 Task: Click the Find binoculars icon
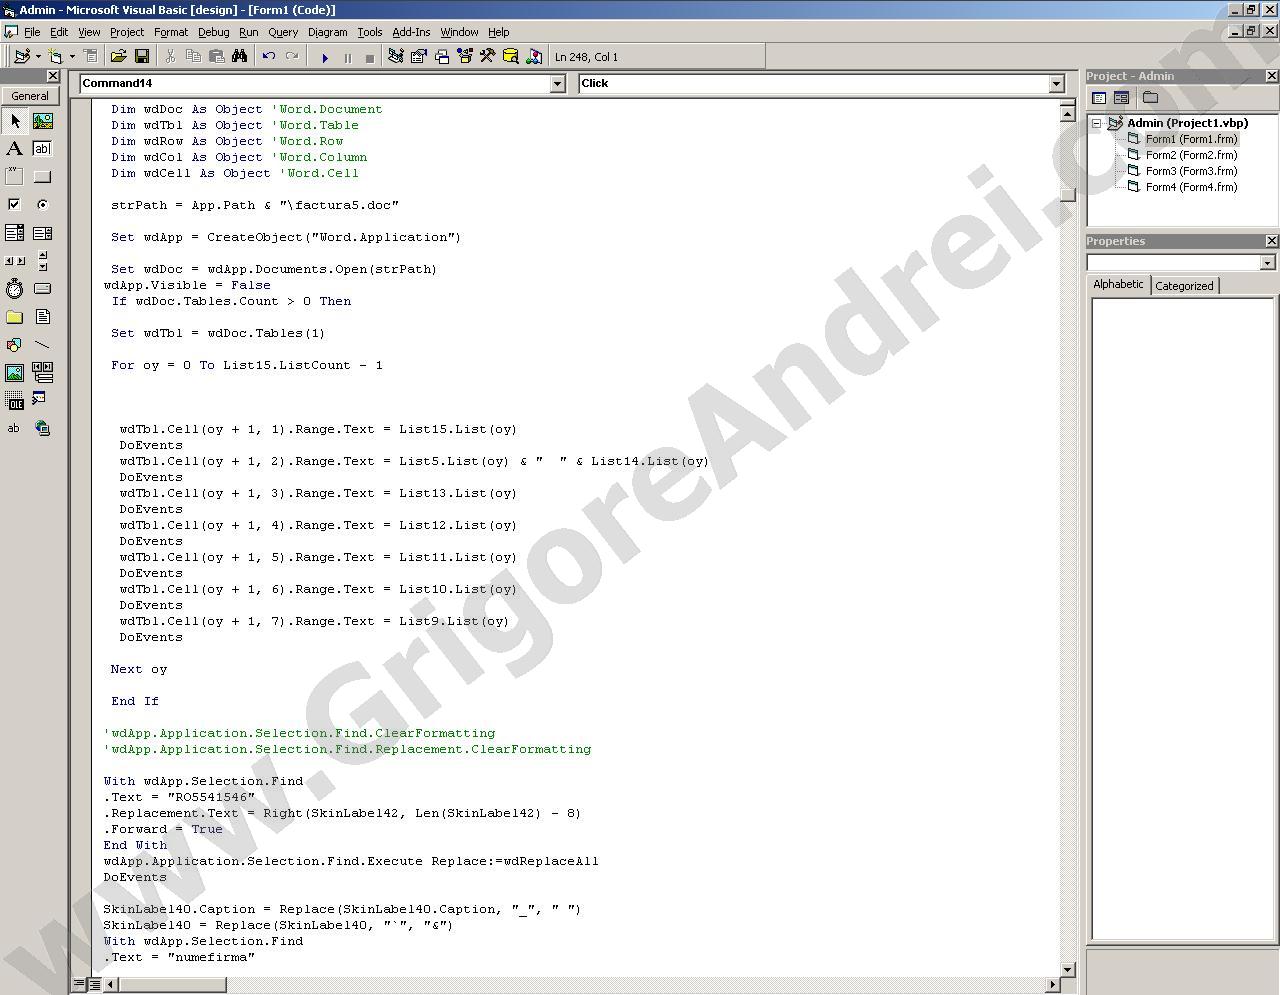(240, 57)
